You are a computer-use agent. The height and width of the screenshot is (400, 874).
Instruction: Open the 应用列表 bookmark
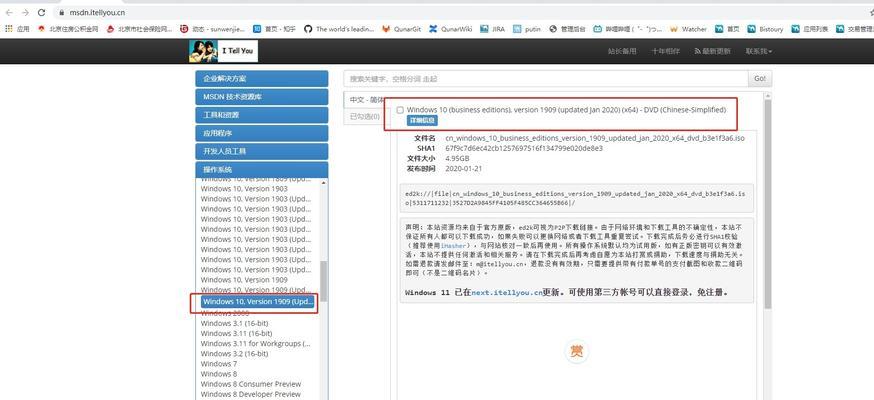click(810, 29)
